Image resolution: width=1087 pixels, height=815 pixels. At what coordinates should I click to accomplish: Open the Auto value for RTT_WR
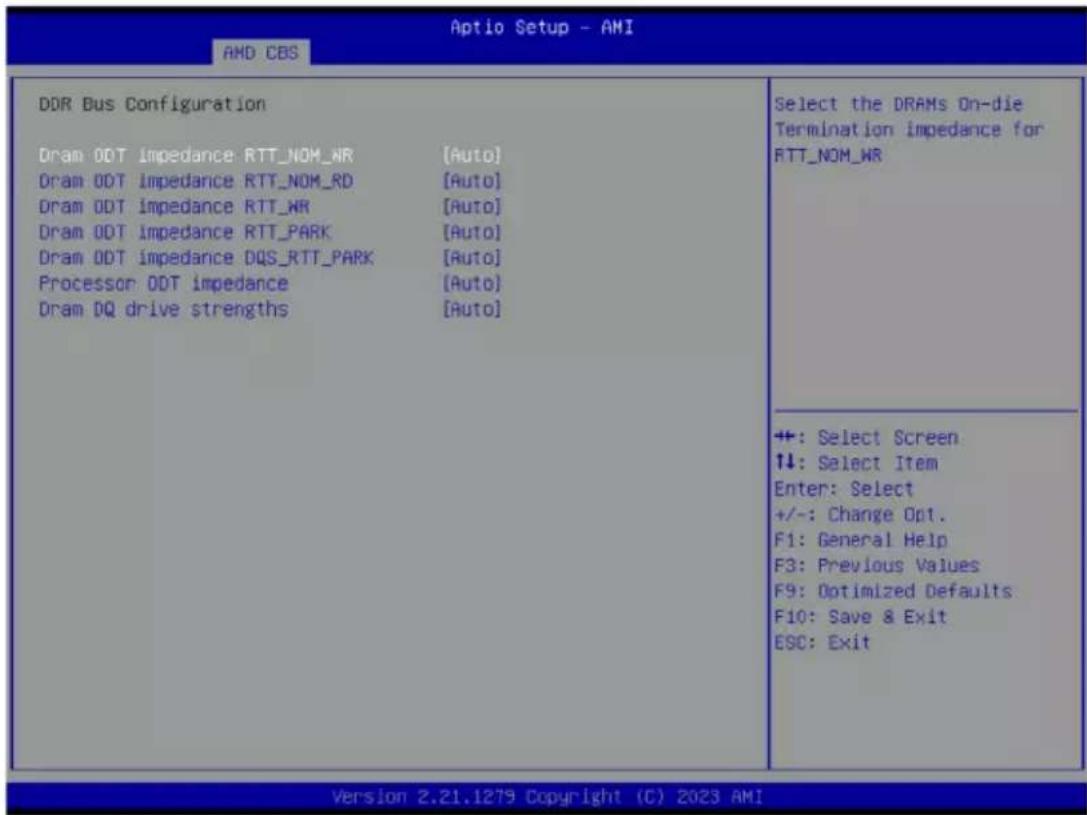pos(471,207)
